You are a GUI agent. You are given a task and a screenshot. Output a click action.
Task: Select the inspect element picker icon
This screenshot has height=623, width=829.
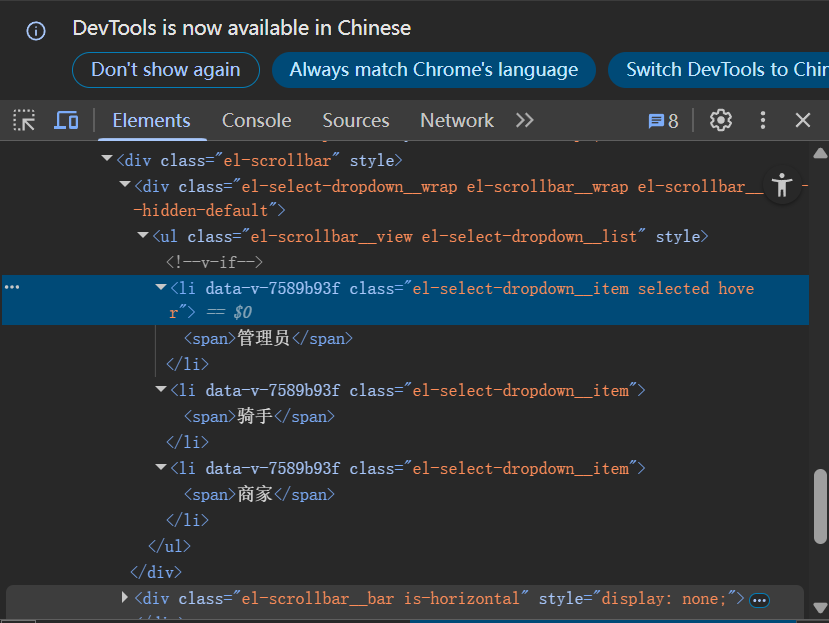(24, 121)
